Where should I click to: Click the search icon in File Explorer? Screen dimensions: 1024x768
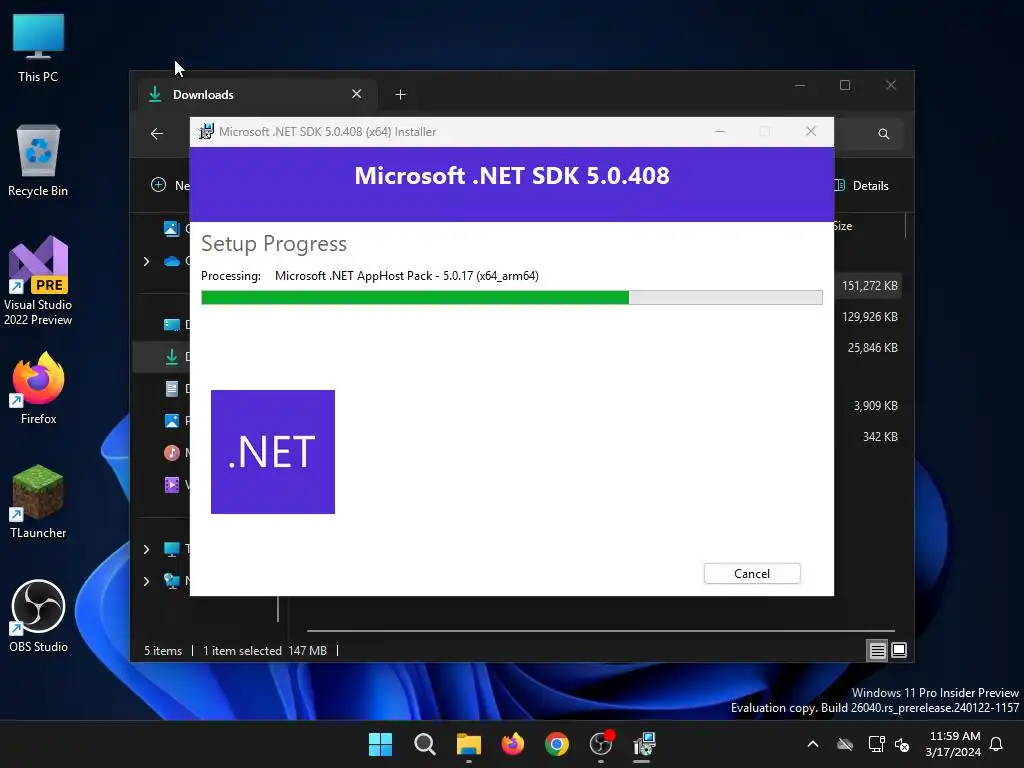884,134
